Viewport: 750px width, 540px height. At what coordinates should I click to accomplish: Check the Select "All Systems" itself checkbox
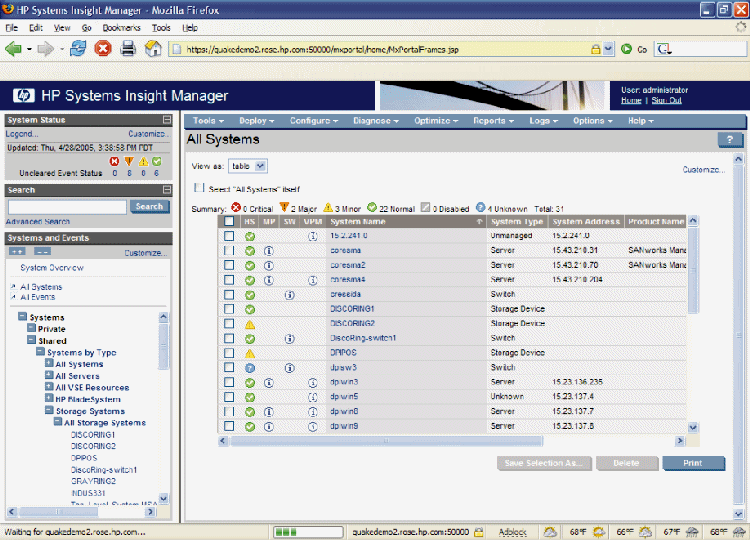[200, 187]
